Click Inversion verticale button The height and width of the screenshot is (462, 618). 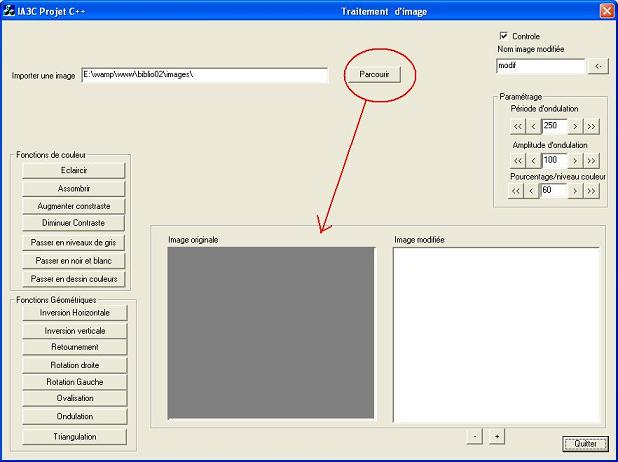pyautogui.click(x=75, y=331)
